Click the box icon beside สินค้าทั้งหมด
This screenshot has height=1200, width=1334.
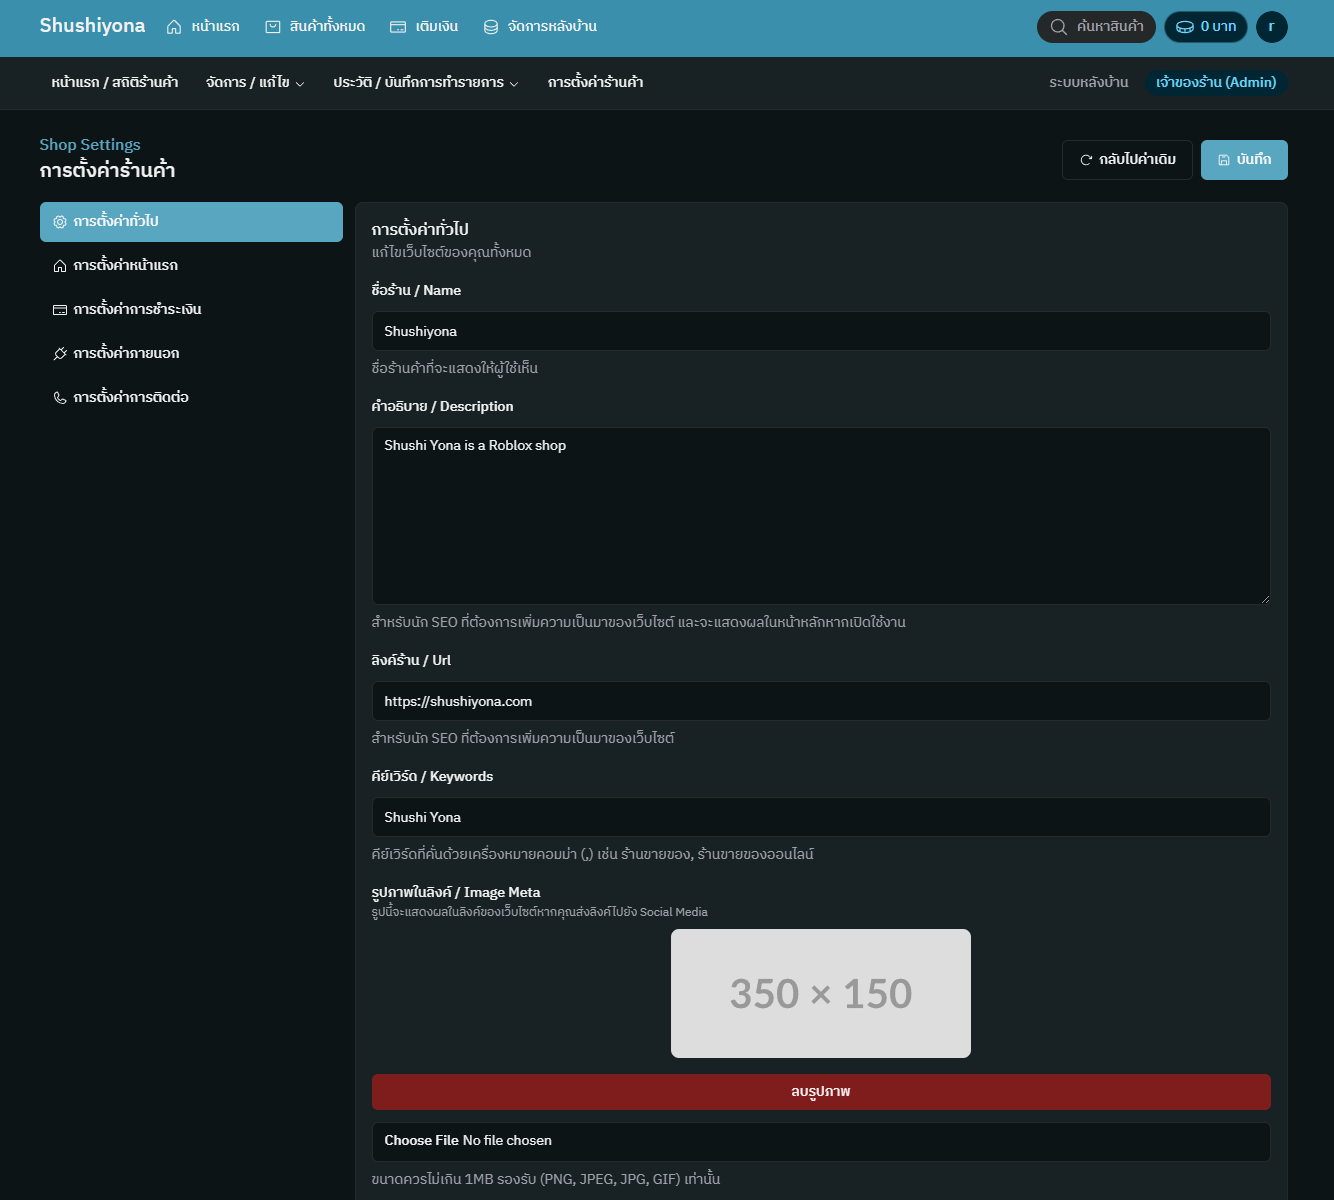click(x=272, y=26)
